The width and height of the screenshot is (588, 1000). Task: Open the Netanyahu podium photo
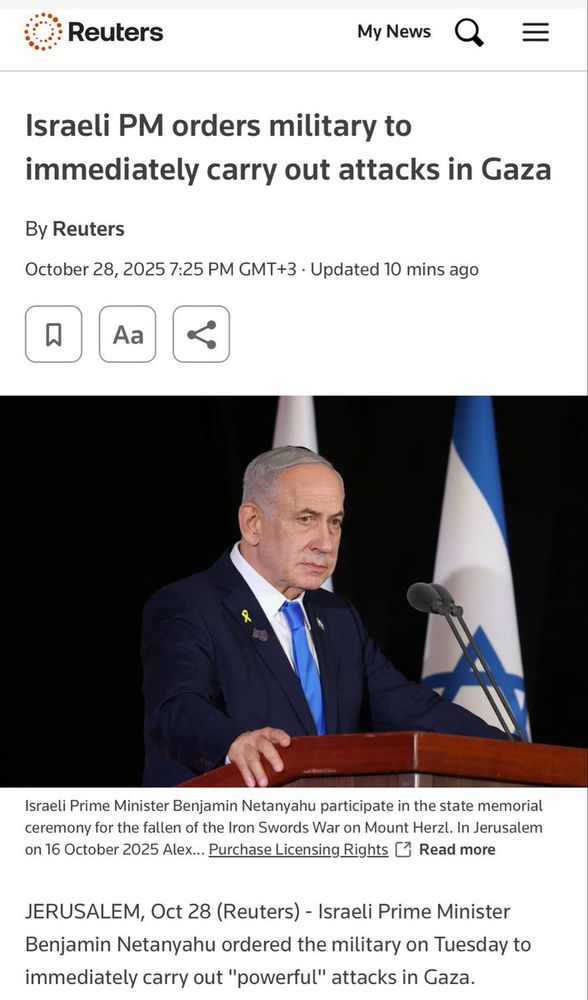click(x=294, y=591)
